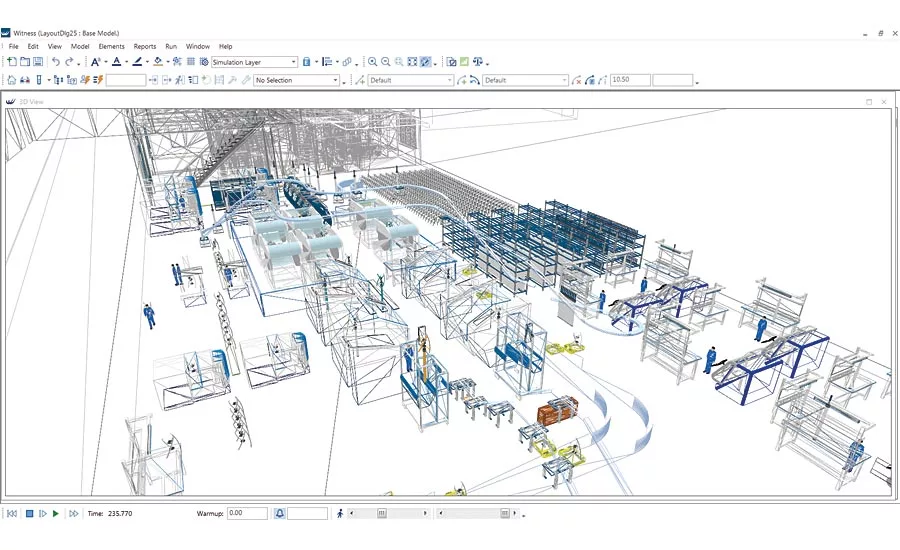The image size is (900, 550).
Task: Click the Warmup value field
Action: click(x=247, y=513)
